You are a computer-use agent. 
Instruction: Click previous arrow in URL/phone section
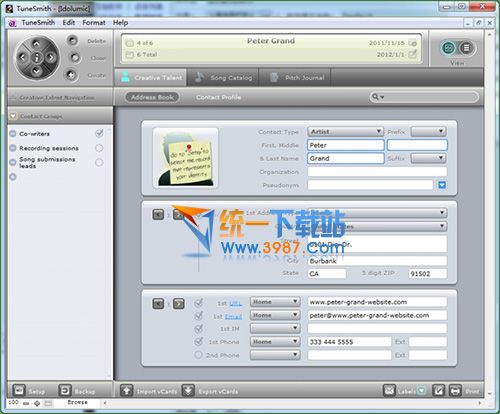[158, 303]
